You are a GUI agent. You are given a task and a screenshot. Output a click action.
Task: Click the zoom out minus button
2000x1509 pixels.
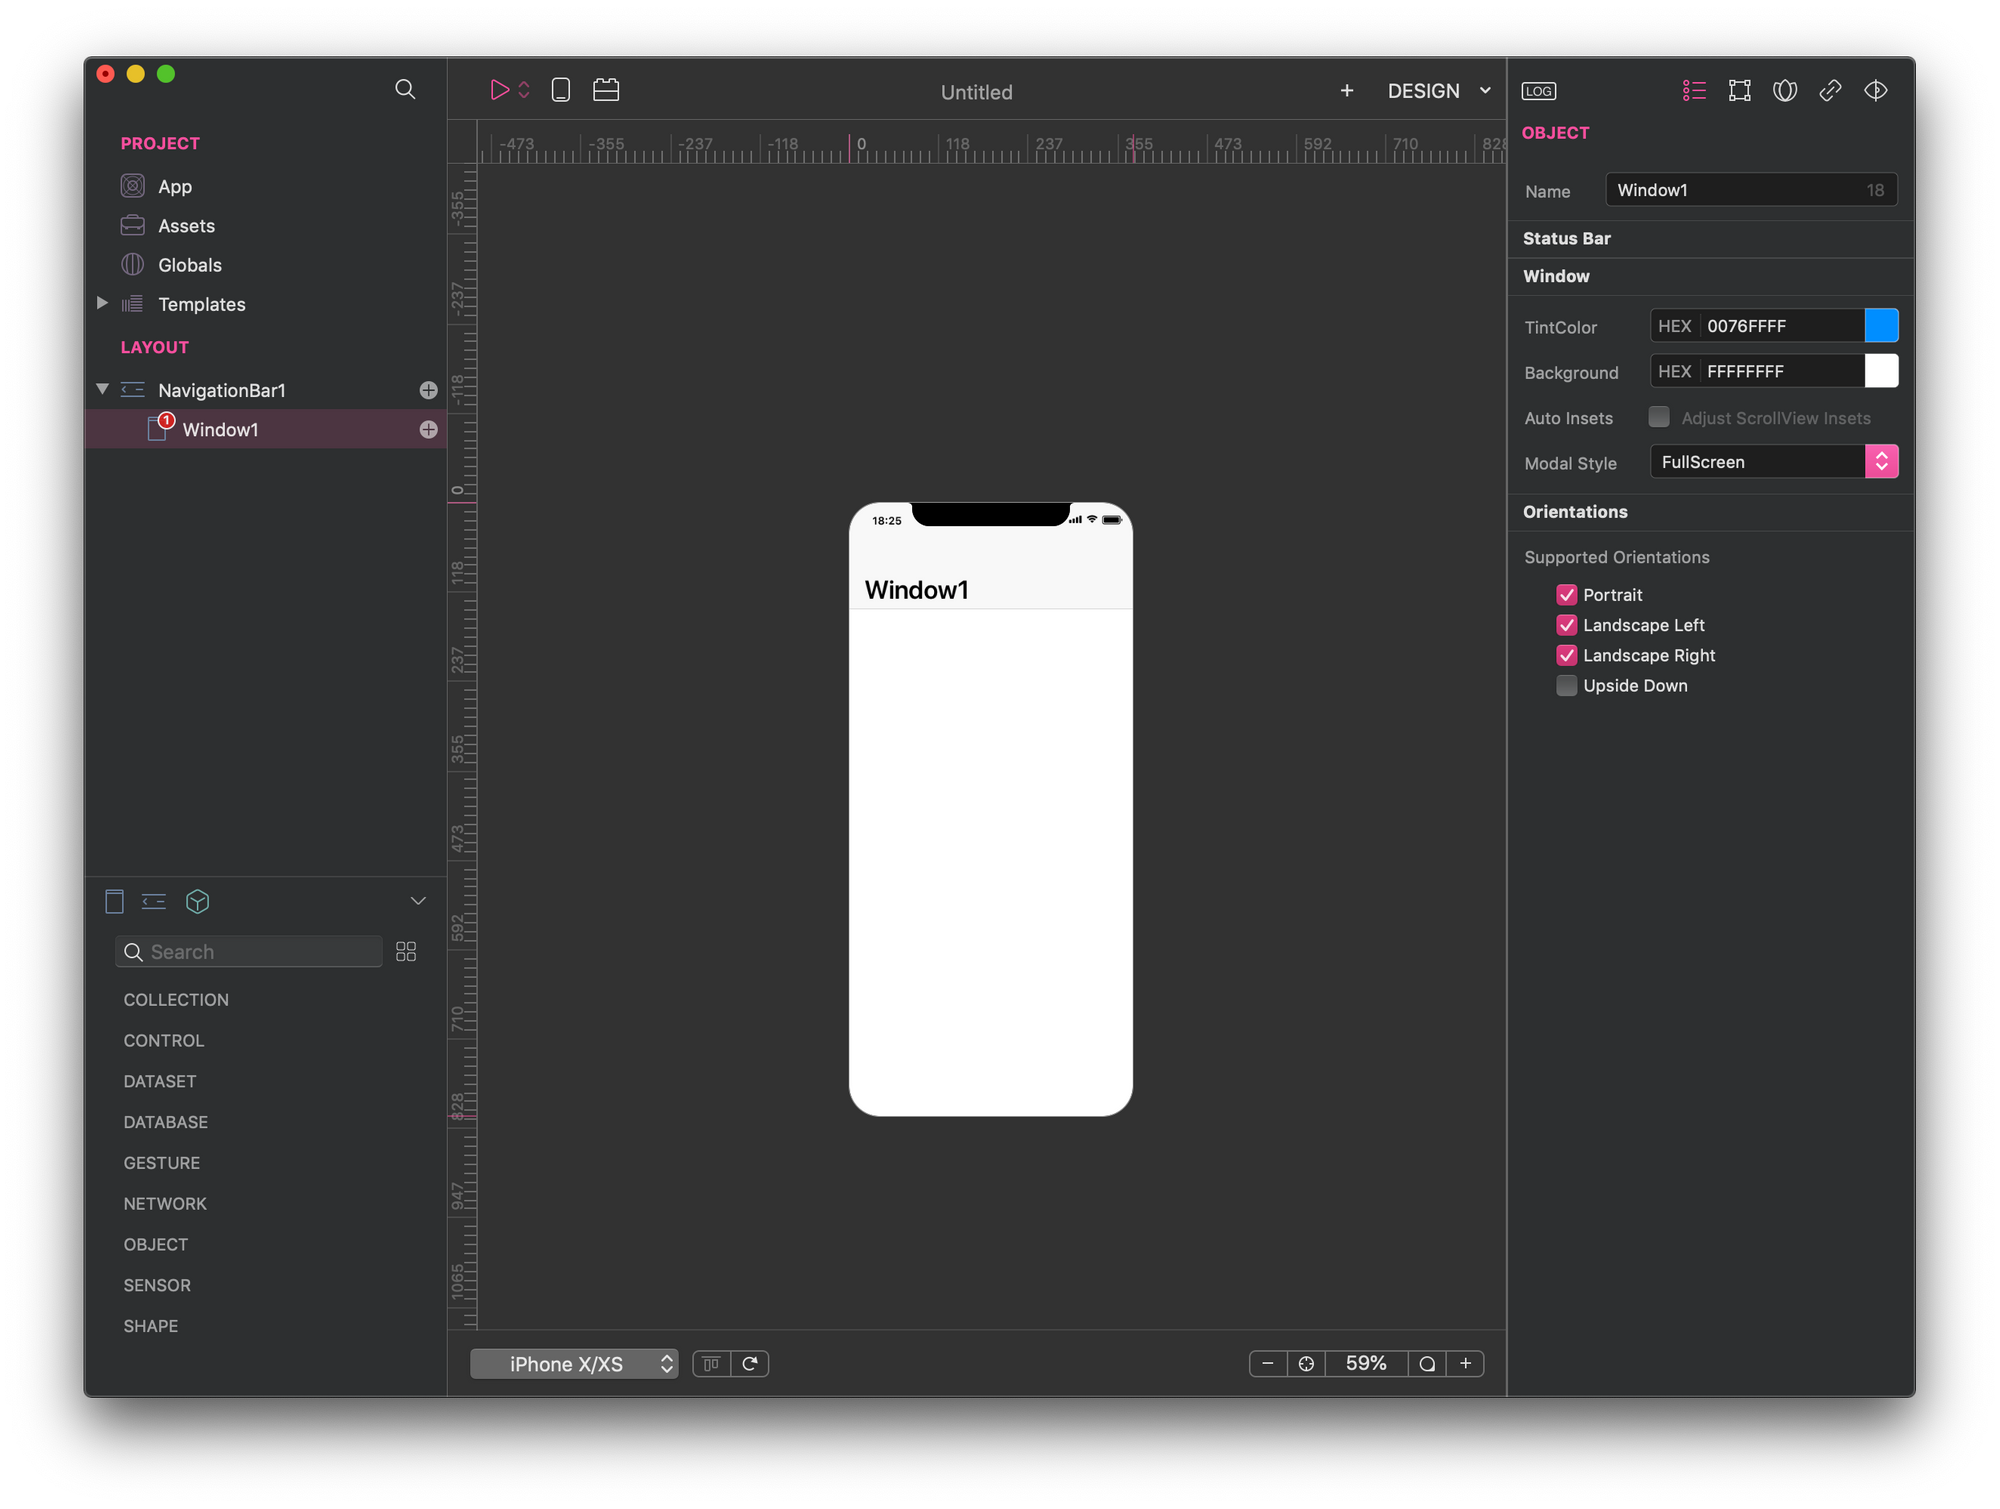[1268, 1364]
